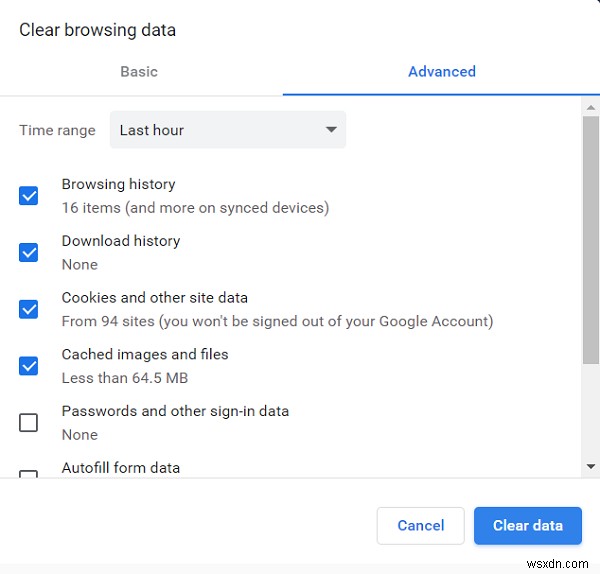Click the Cached images and files label
The width and height of the screenshot is (600, 574).
(145, 354)
